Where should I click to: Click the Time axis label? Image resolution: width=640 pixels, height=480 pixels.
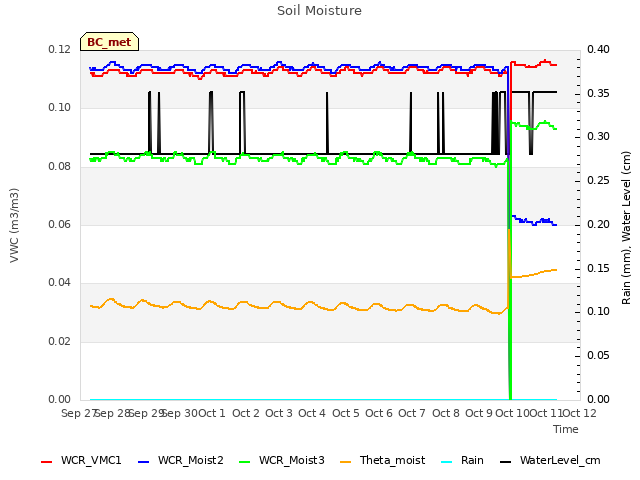566,429
